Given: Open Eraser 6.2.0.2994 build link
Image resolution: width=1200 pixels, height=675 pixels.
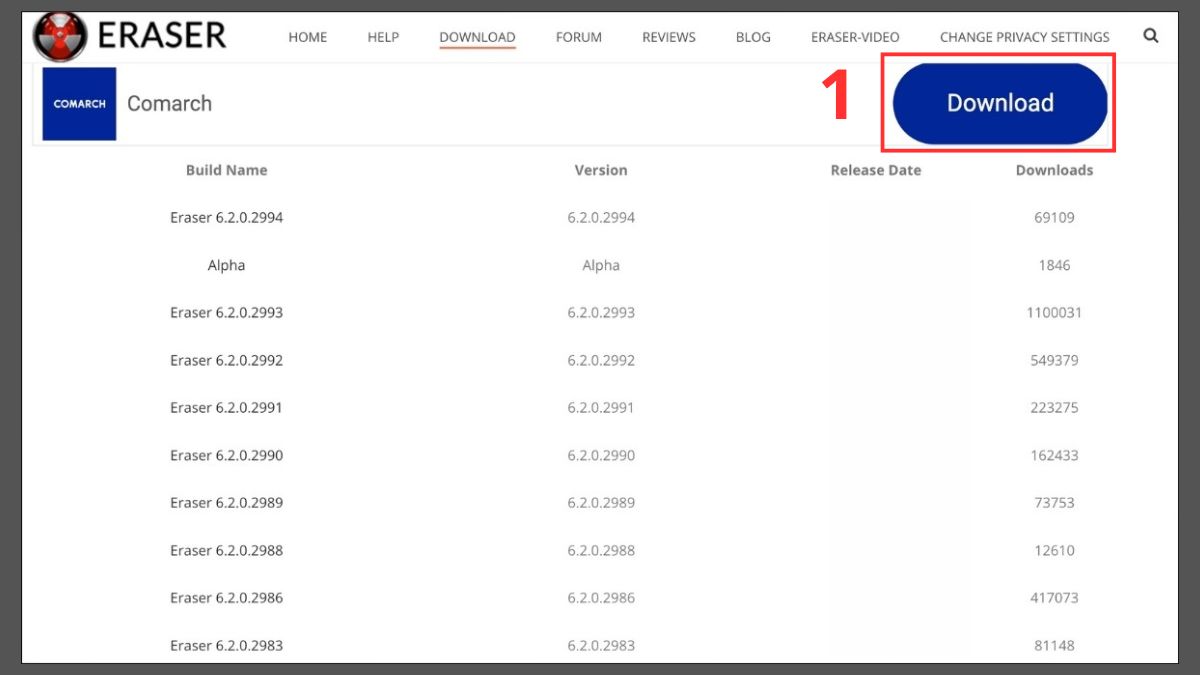Looking at the screenshot, I should 227,217.
